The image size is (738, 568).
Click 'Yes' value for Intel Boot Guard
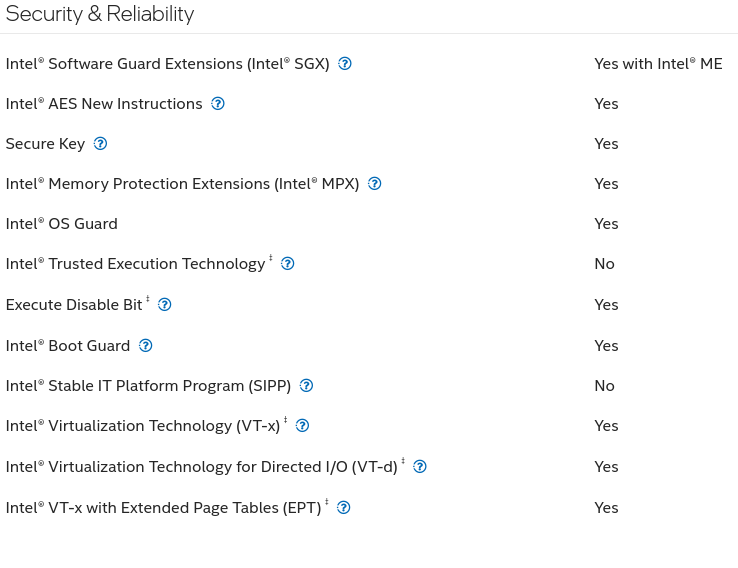tap(606, 345)
